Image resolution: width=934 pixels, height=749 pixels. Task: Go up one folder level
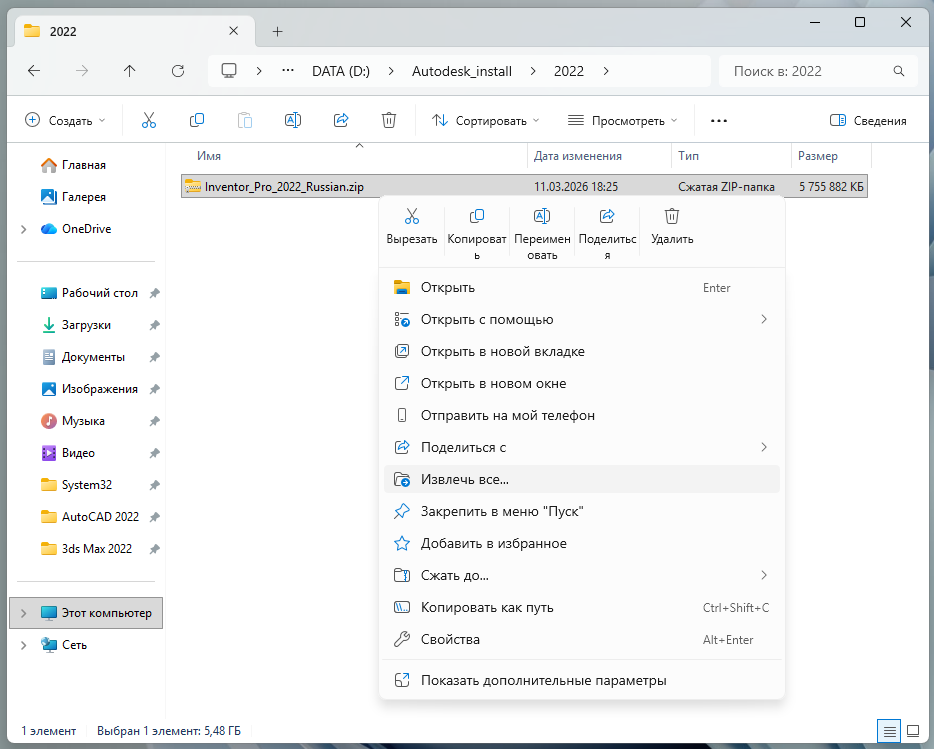point(129,71)
